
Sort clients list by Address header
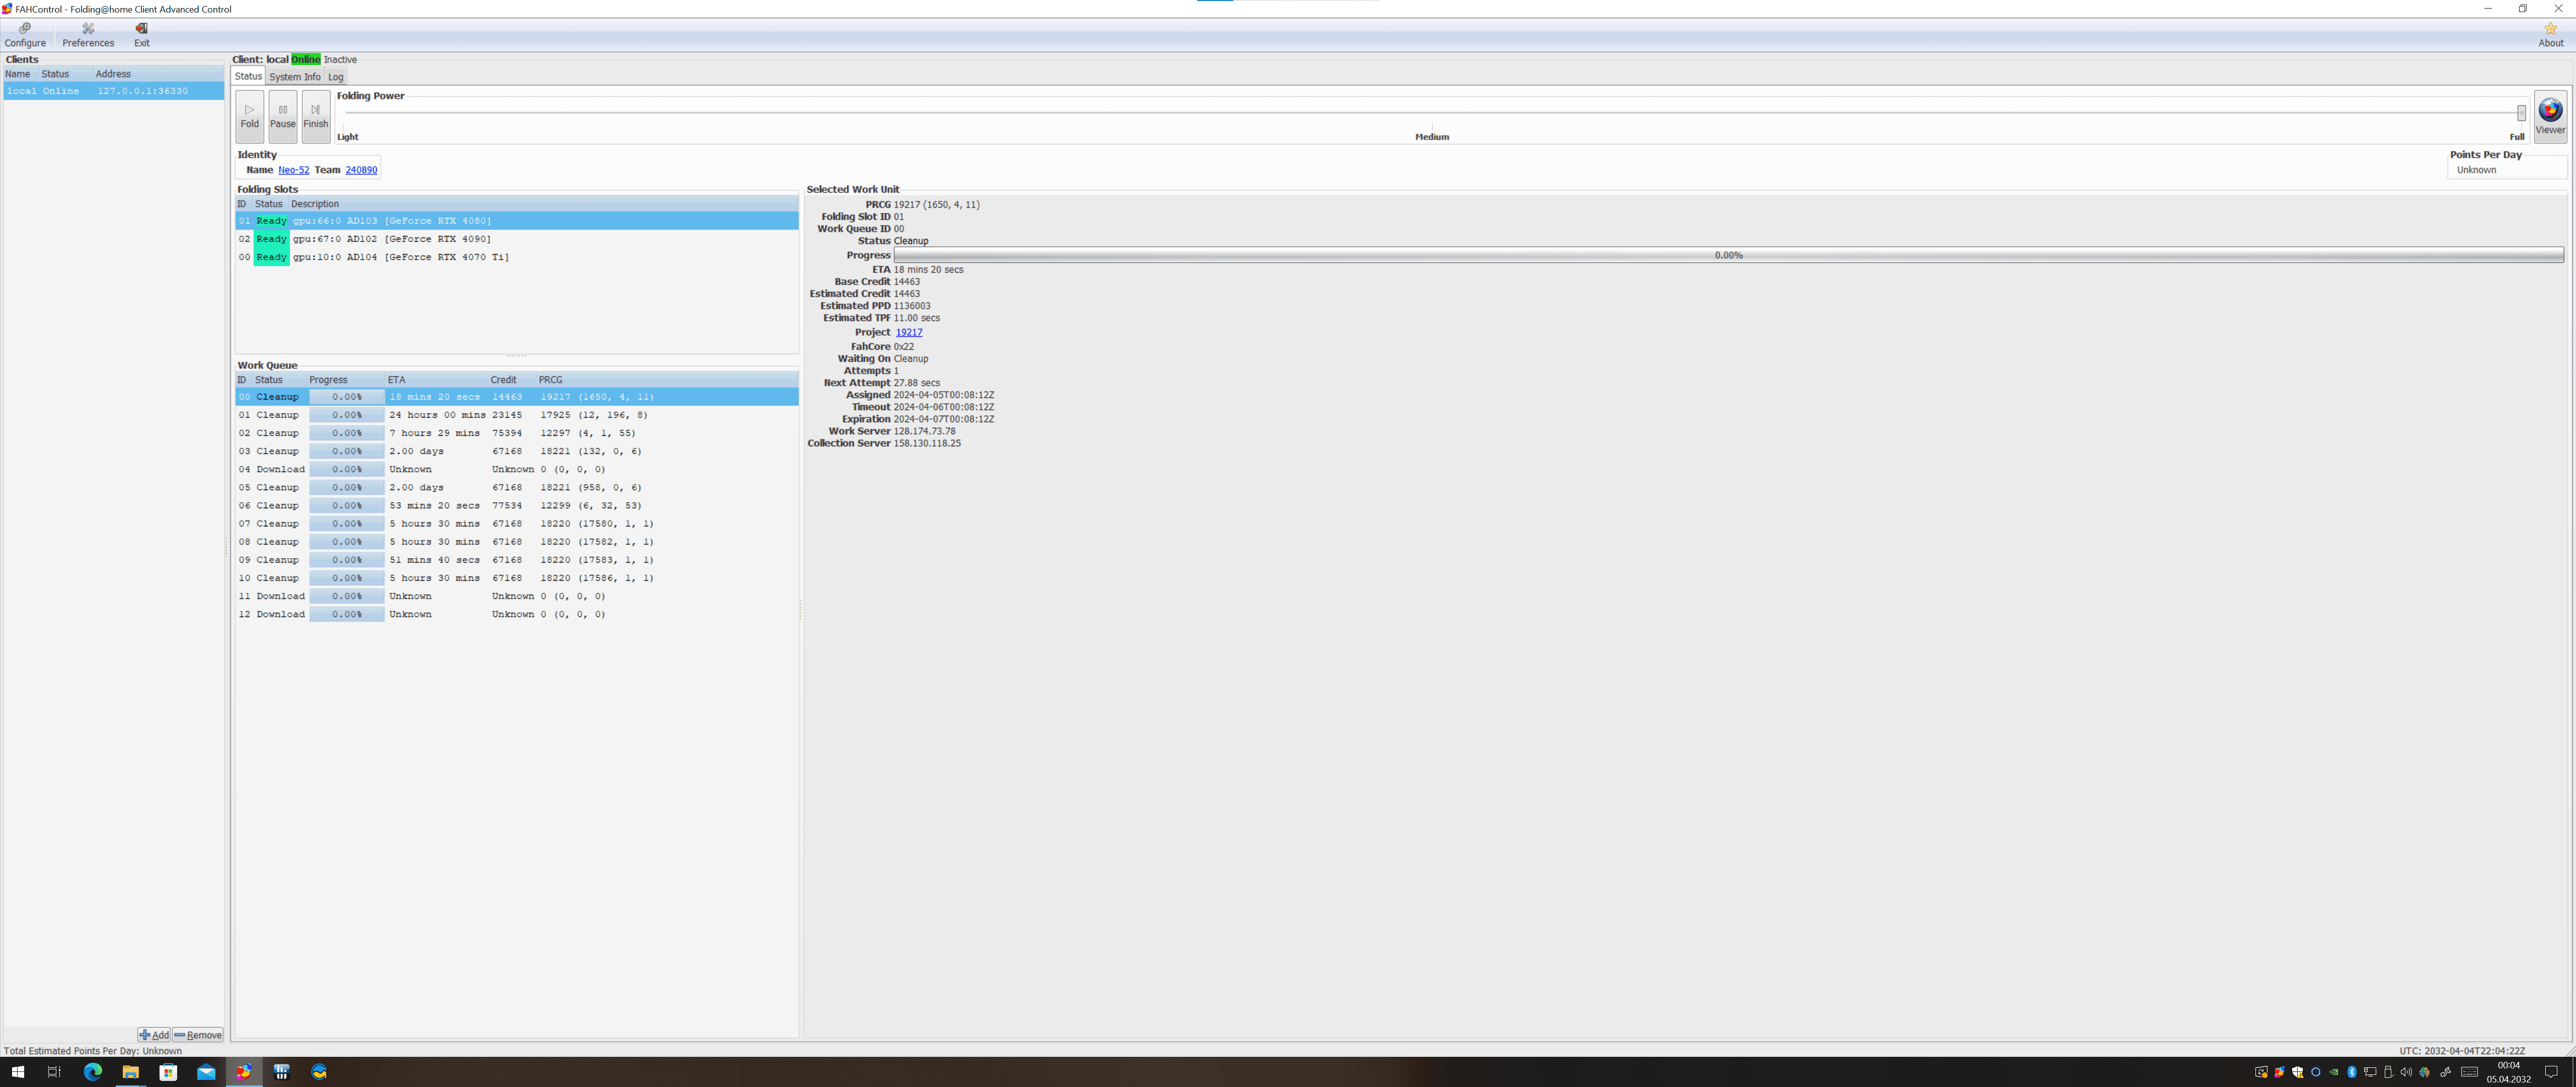pyautogui.click(x=158, y=74)
